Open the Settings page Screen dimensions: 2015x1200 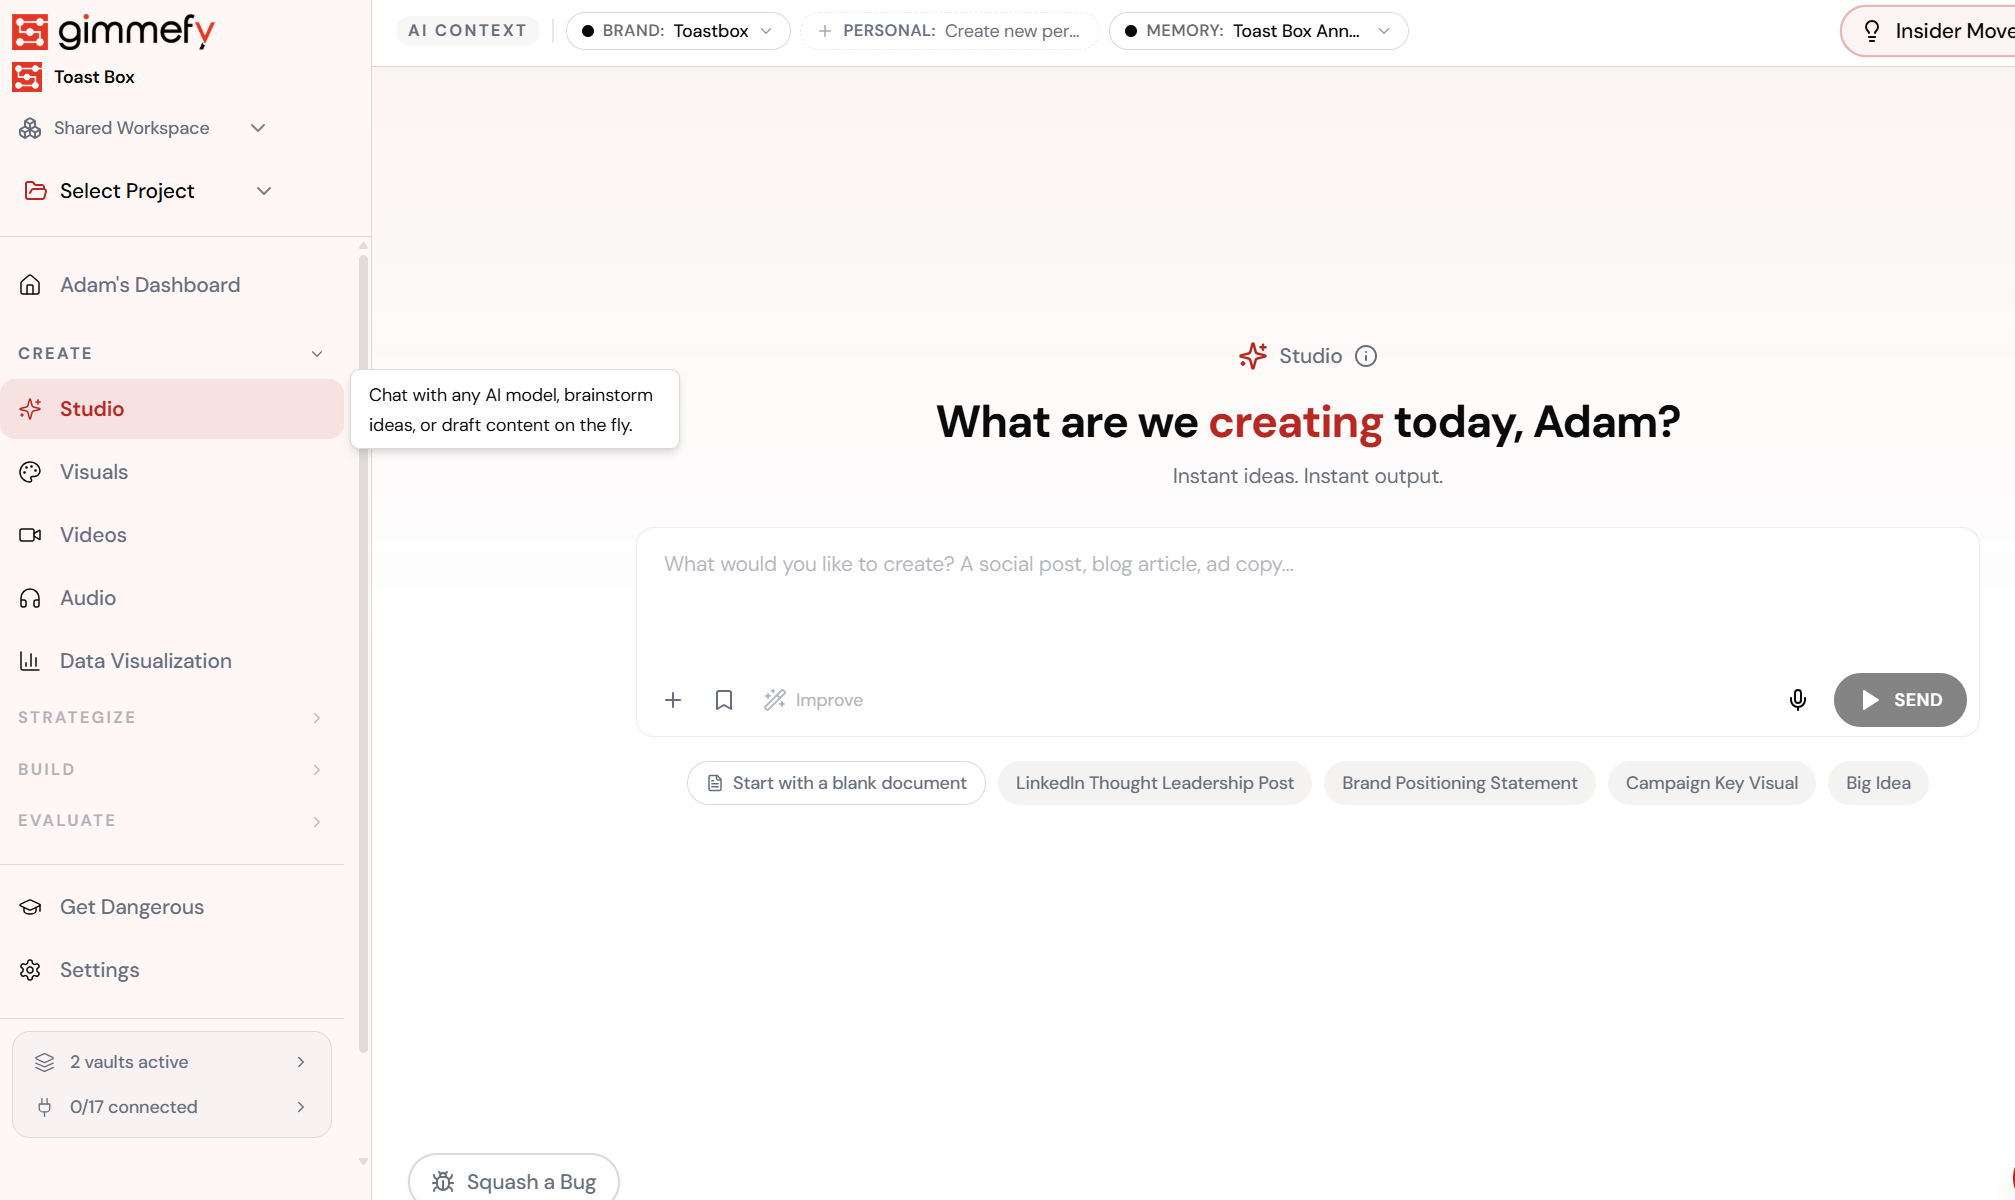click(99, 969)
